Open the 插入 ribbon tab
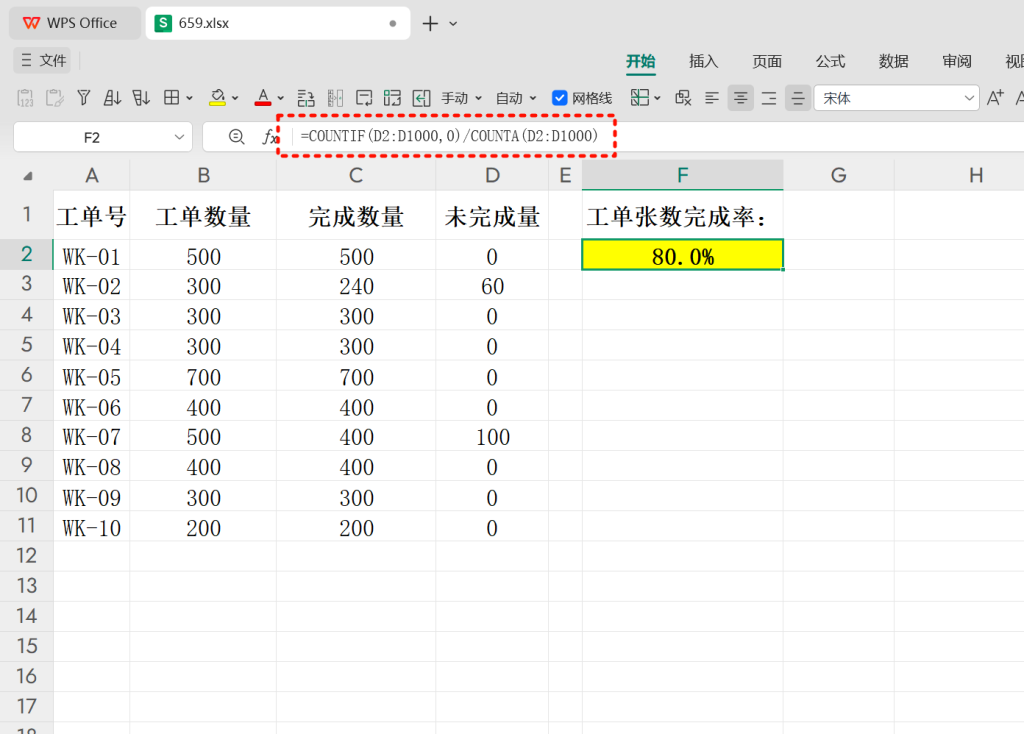The height and width of the screenshot is (734, 1024). [703, 61]
